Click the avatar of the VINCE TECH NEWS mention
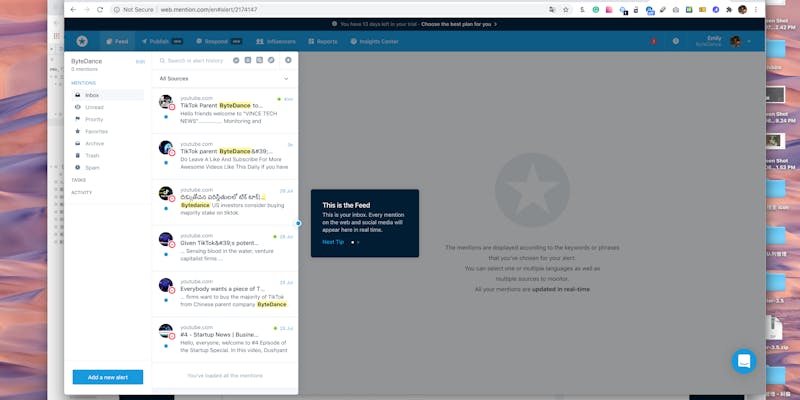The image size is (800, 400). point(166,102)
